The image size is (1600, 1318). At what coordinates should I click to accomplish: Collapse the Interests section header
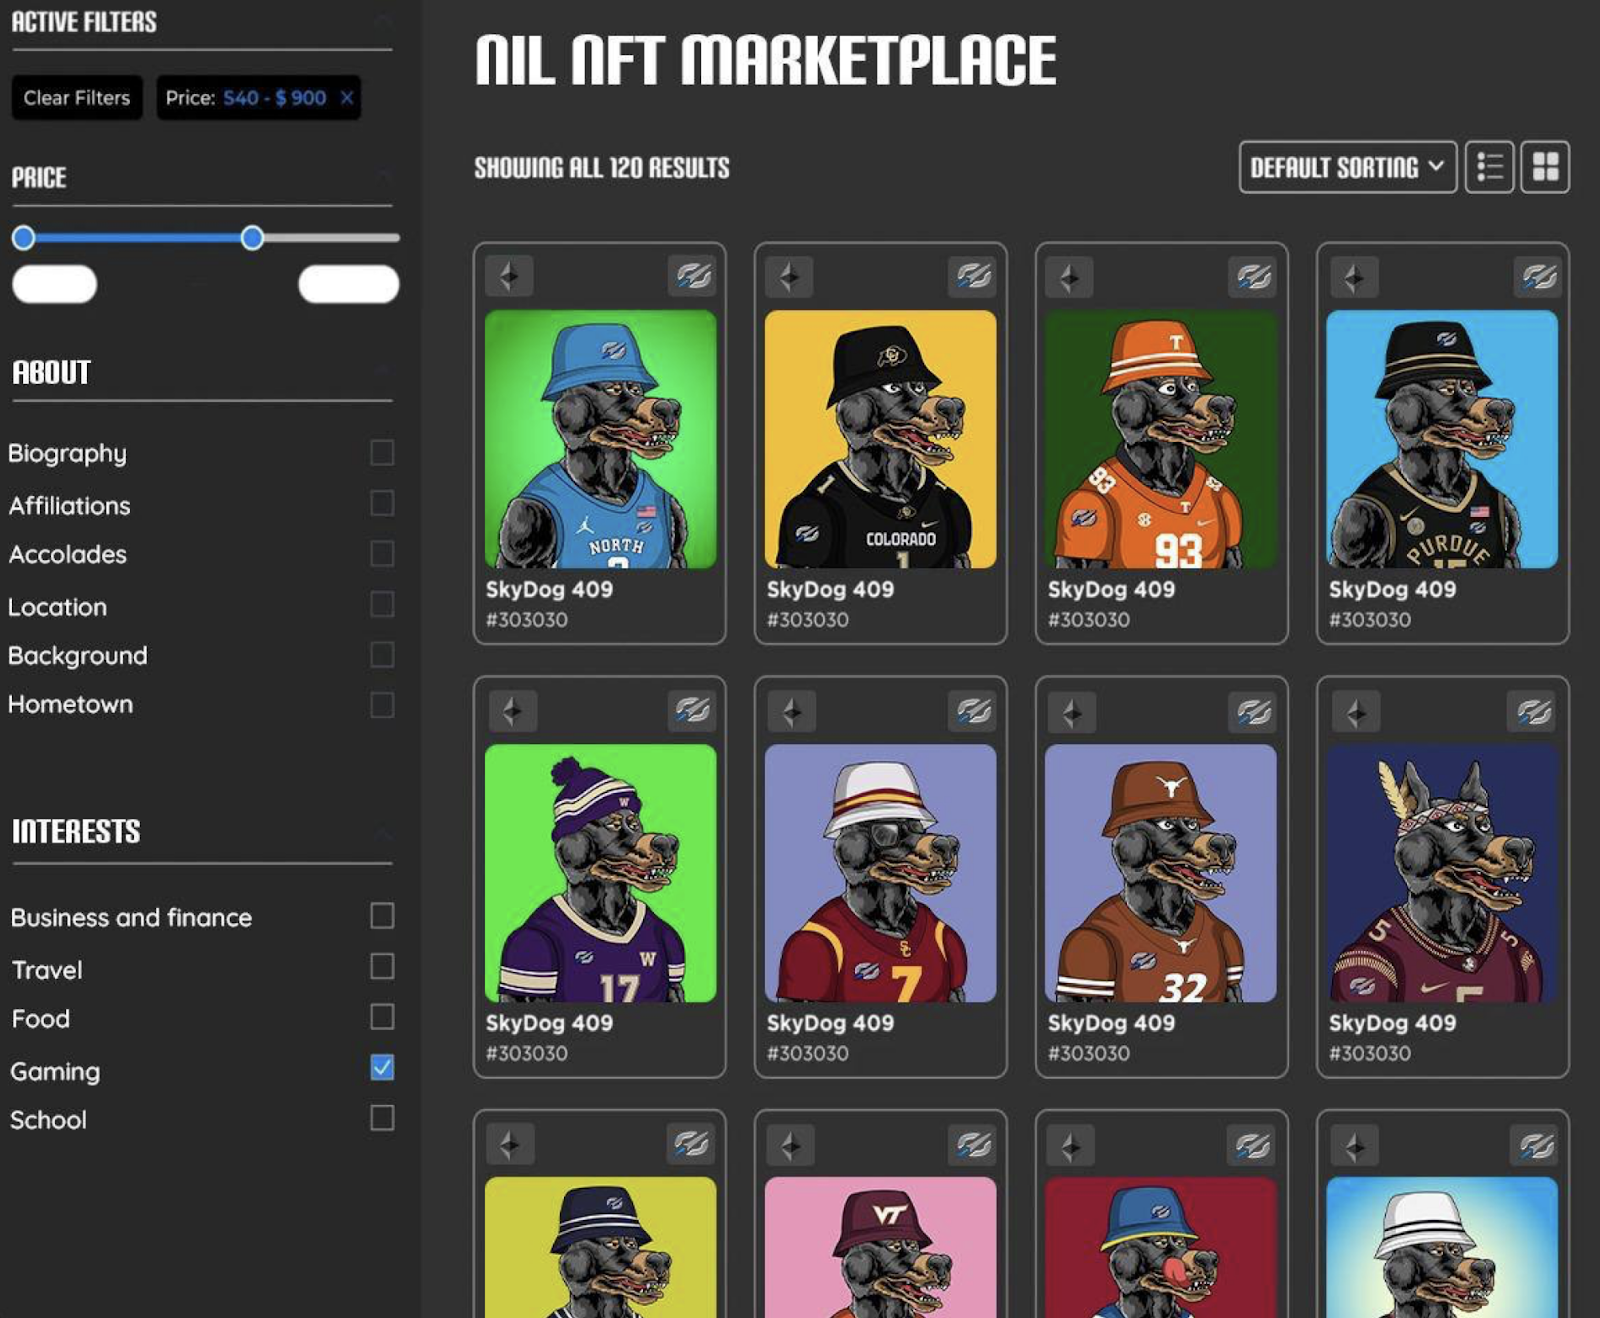[382, 831]
